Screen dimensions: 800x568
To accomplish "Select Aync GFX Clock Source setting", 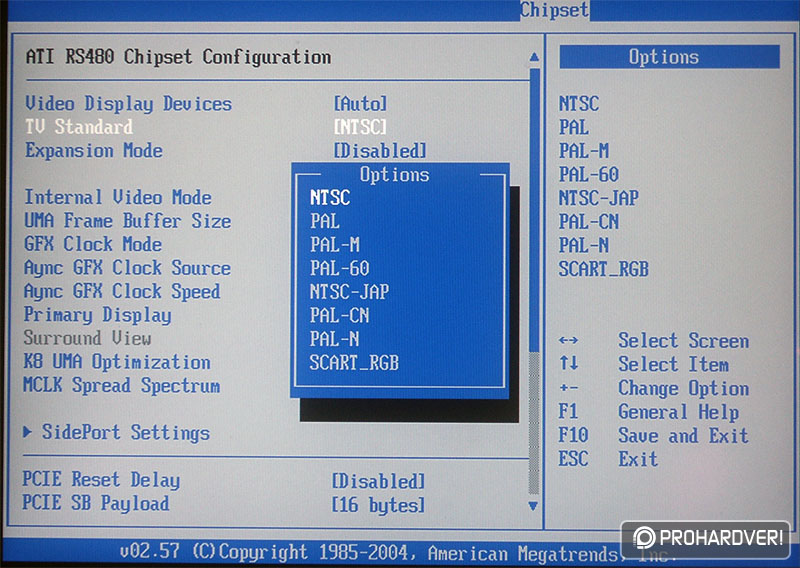I will (128, 268).
